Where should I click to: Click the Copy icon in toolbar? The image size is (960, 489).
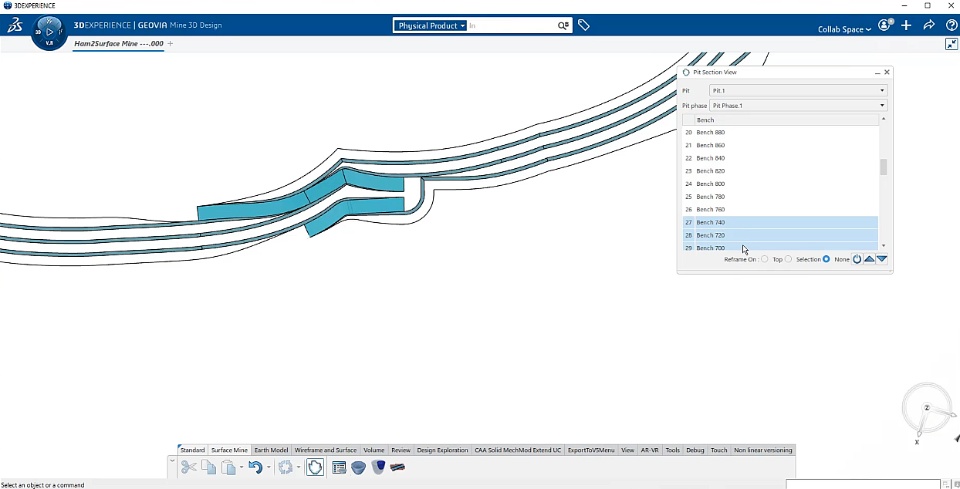point(209,468)
